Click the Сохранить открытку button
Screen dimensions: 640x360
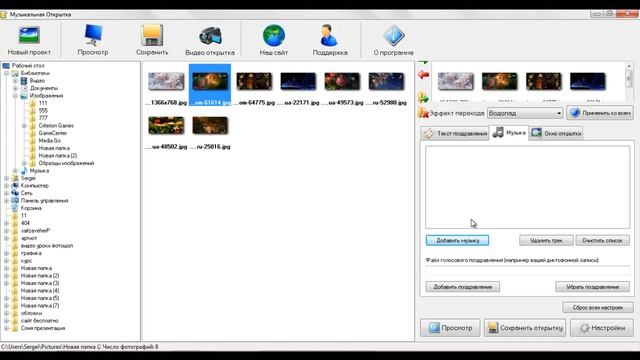tap(525, 328)
